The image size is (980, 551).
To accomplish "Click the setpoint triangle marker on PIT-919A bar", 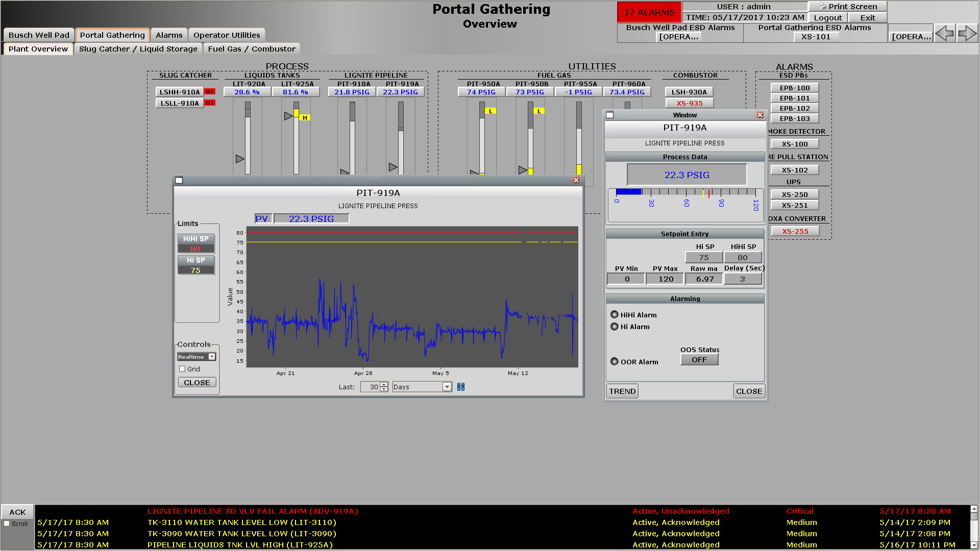I will point(393,167).
